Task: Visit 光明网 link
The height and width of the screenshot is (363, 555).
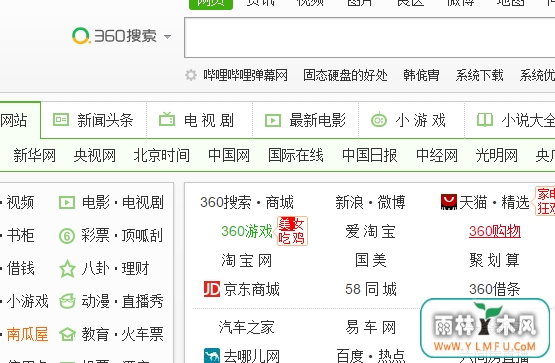Action: click(x=497, y=155)
